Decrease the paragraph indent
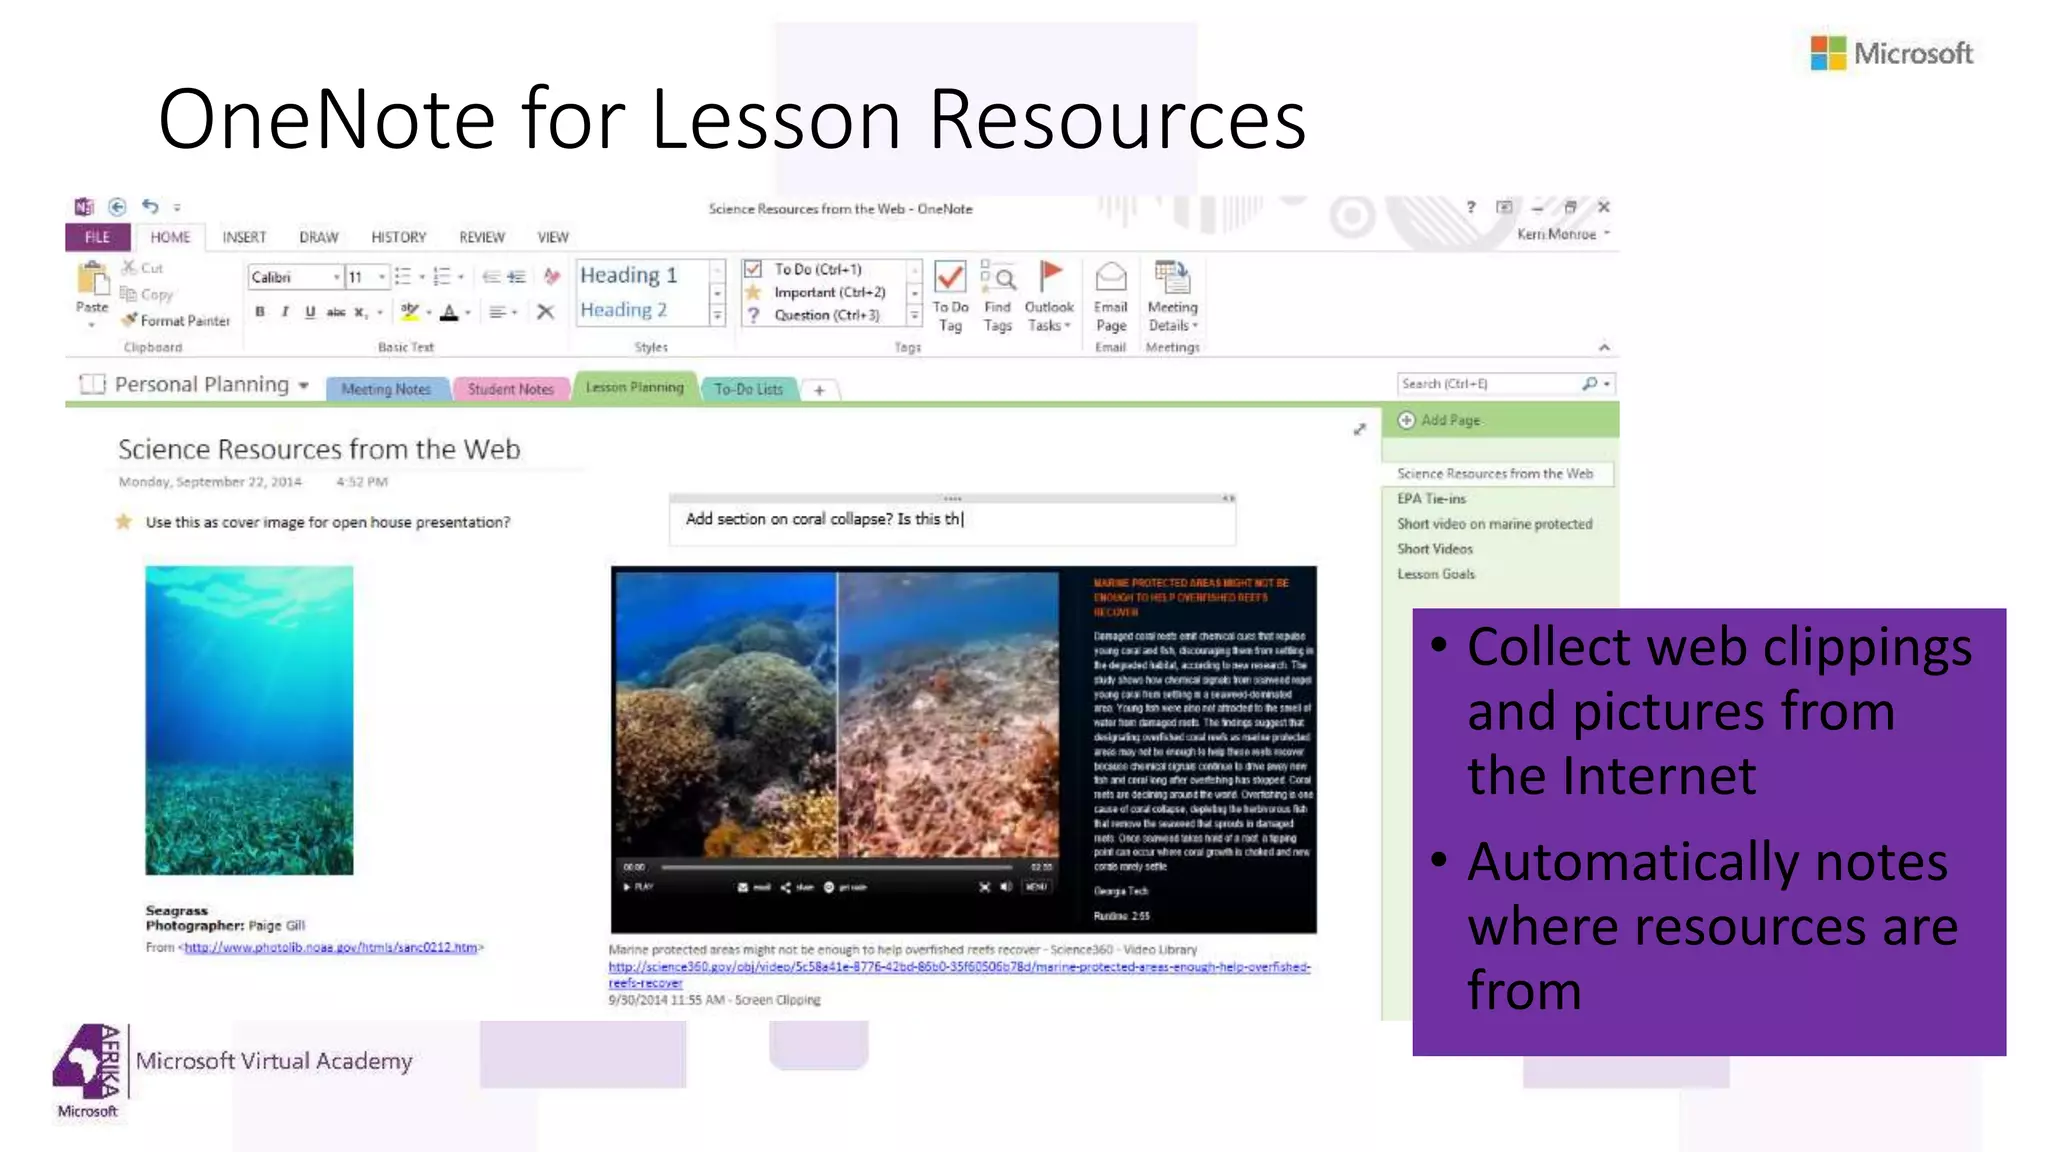The height and width of the screenshot is (1152, 2048). (491, 277)
